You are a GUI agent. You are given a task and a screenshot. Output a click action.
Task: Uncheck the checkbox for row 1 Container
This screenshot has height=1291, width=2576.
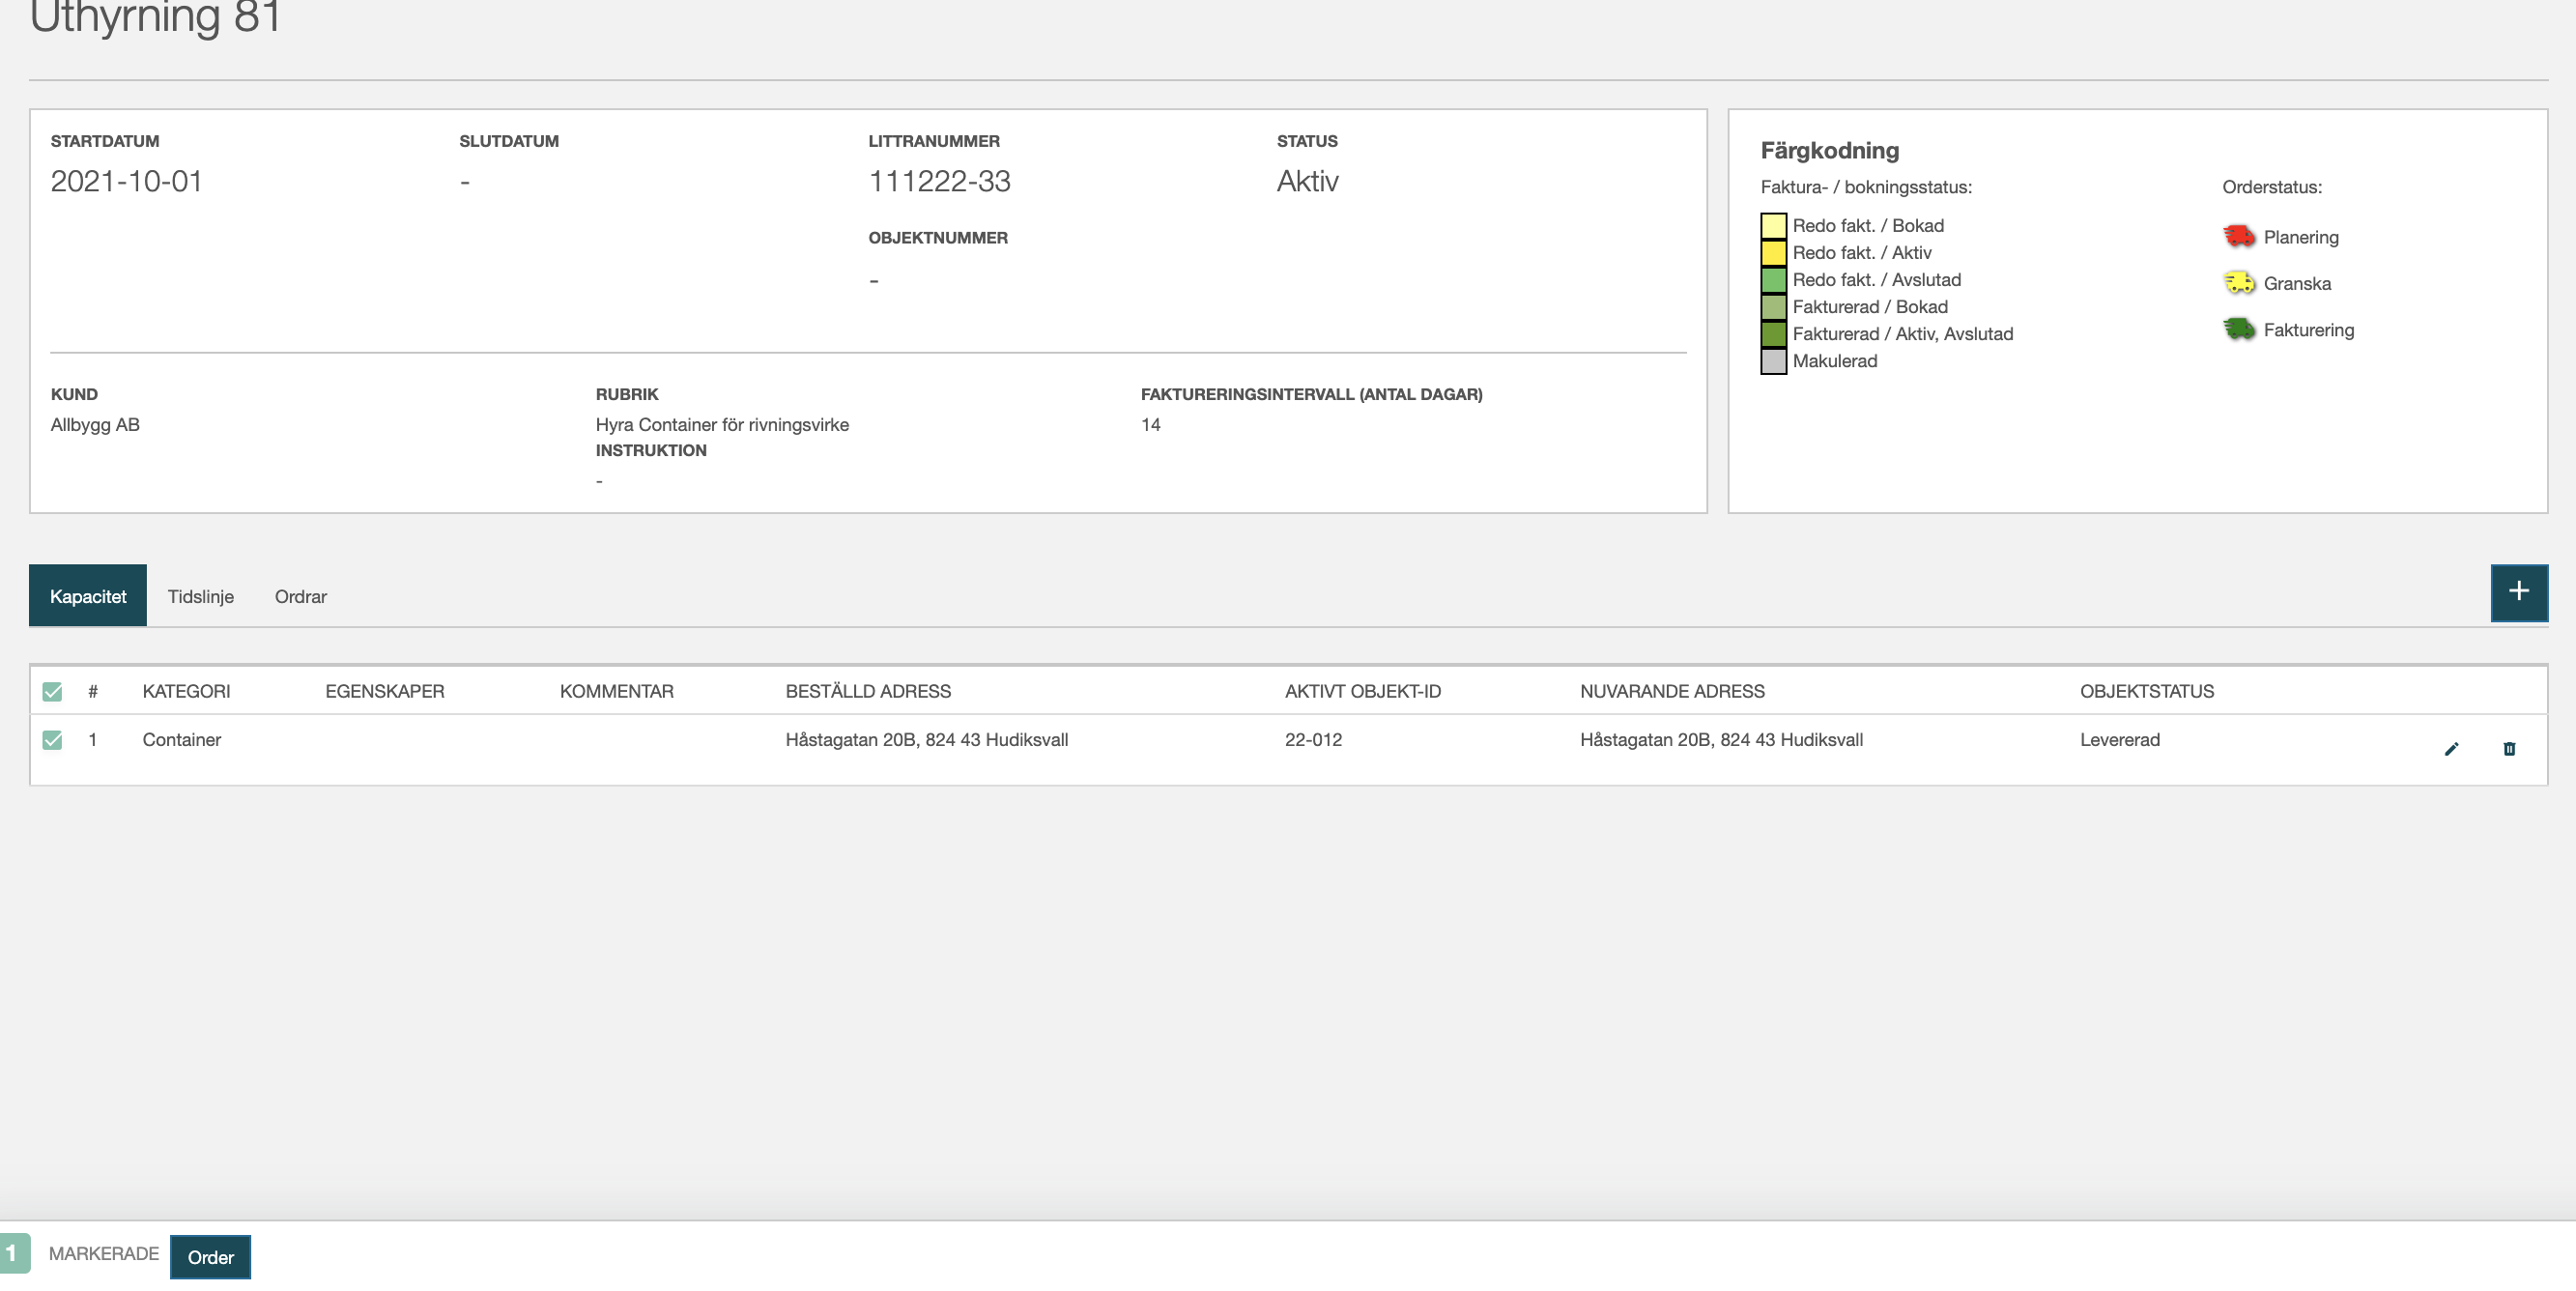click(x=53, y=740)
